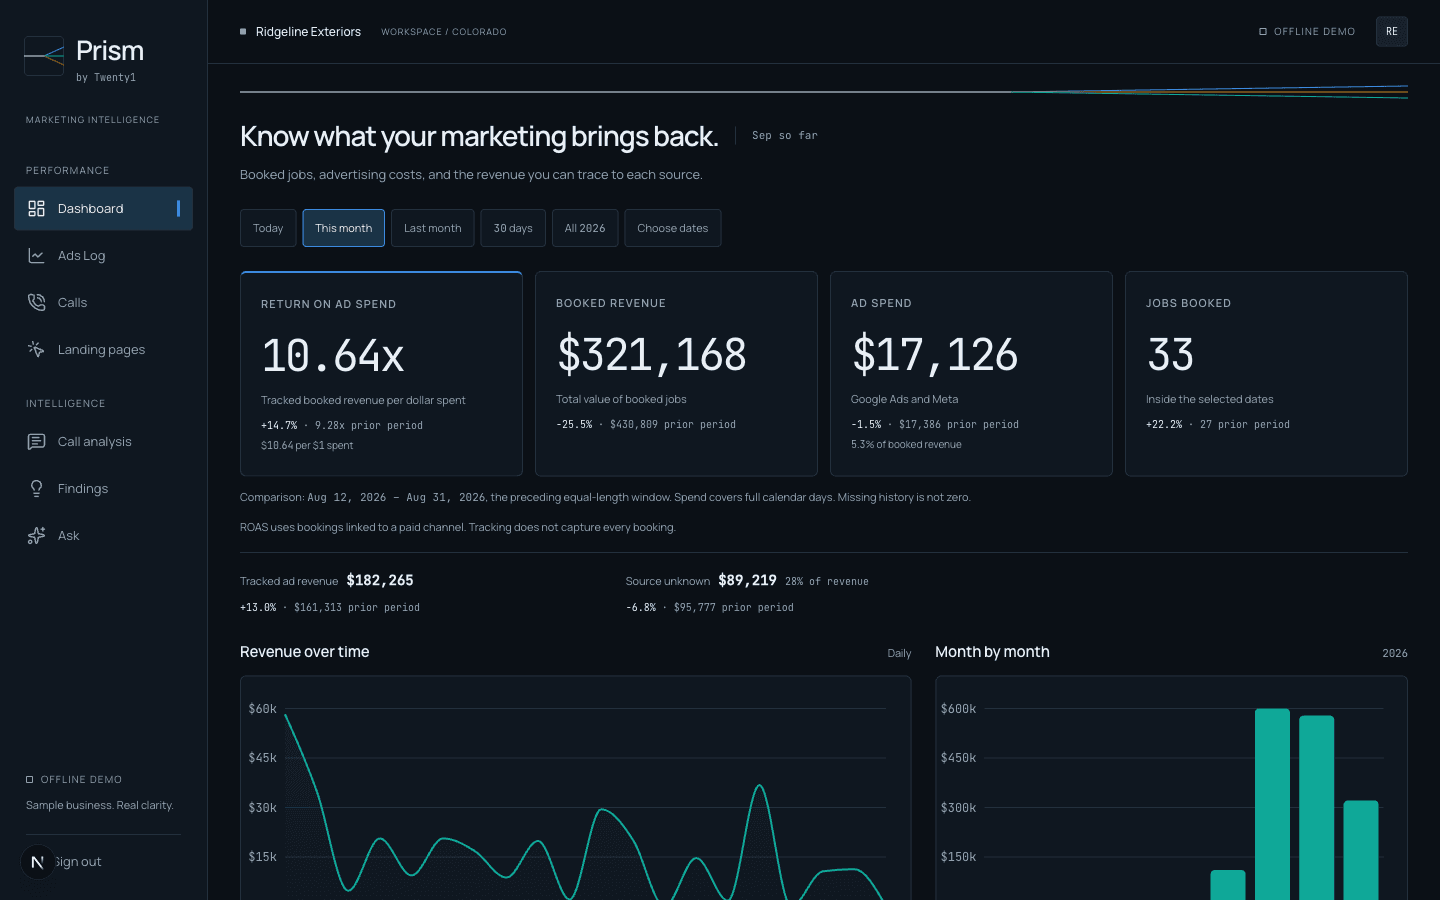The height and width of the screenshot is (900, 1440).
Task: Click the Ads Log chart icon
Action: tap(36, 255)
